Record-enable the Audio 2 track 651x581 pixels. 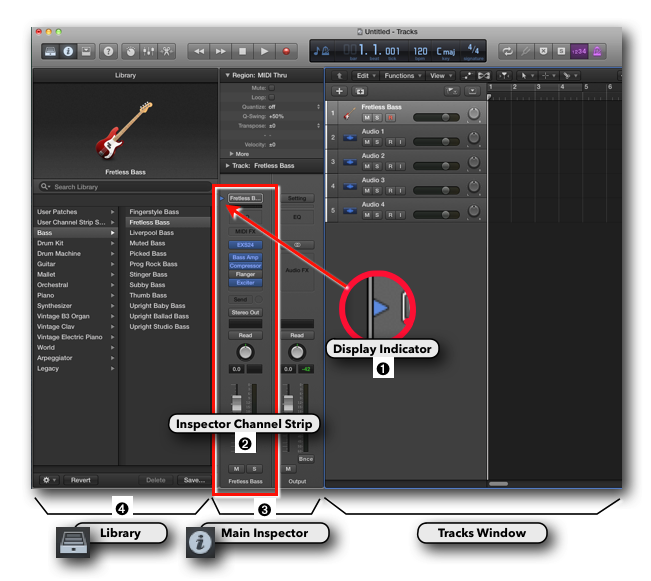click(390, 166)
